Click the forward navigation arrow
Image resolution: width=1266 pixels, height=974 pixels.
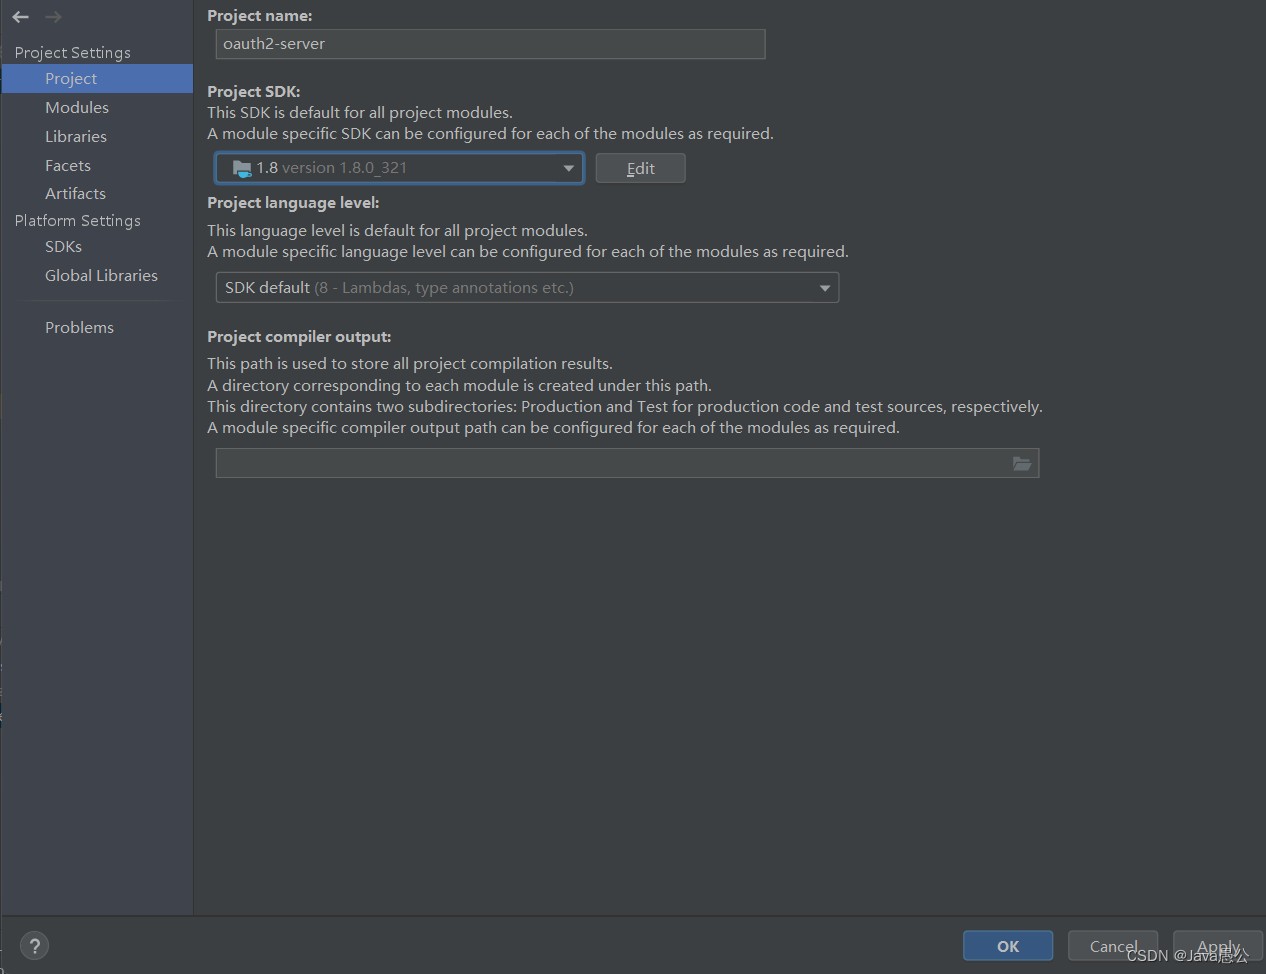53,17
